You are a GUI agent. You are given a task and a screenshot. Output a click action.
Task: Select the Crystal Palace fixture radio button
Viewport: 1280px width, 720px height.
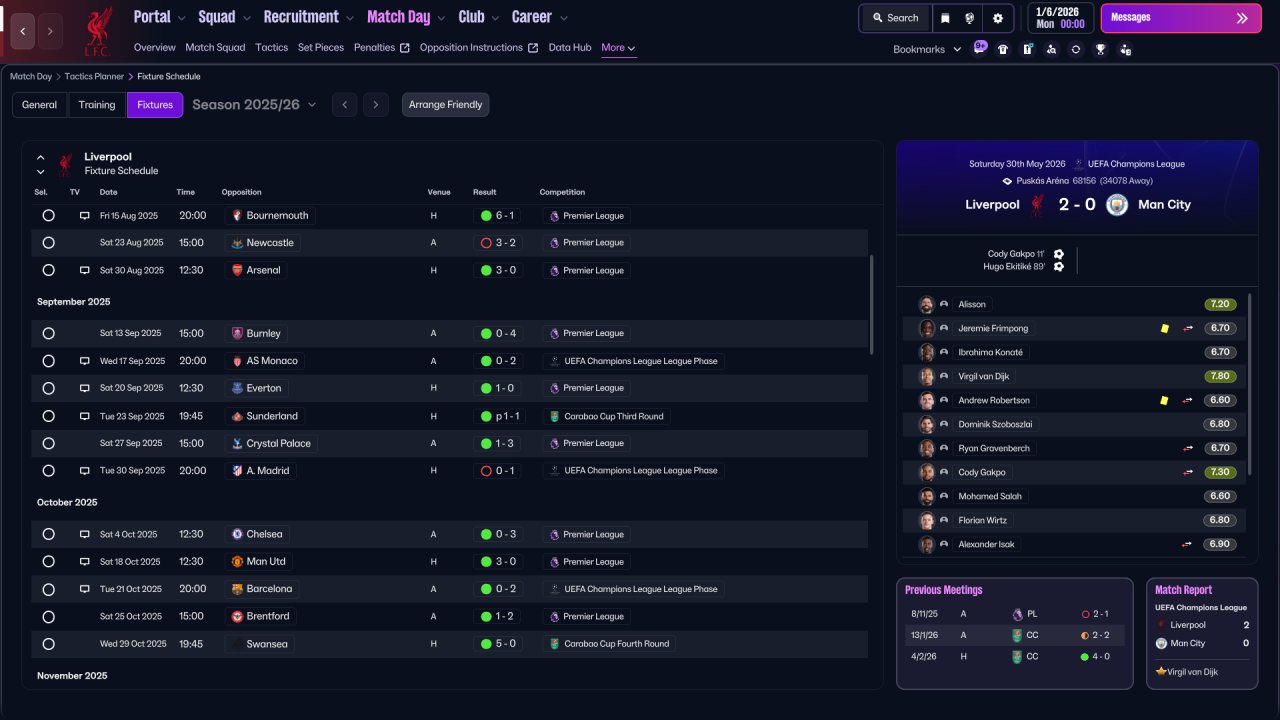coord(48,443)
